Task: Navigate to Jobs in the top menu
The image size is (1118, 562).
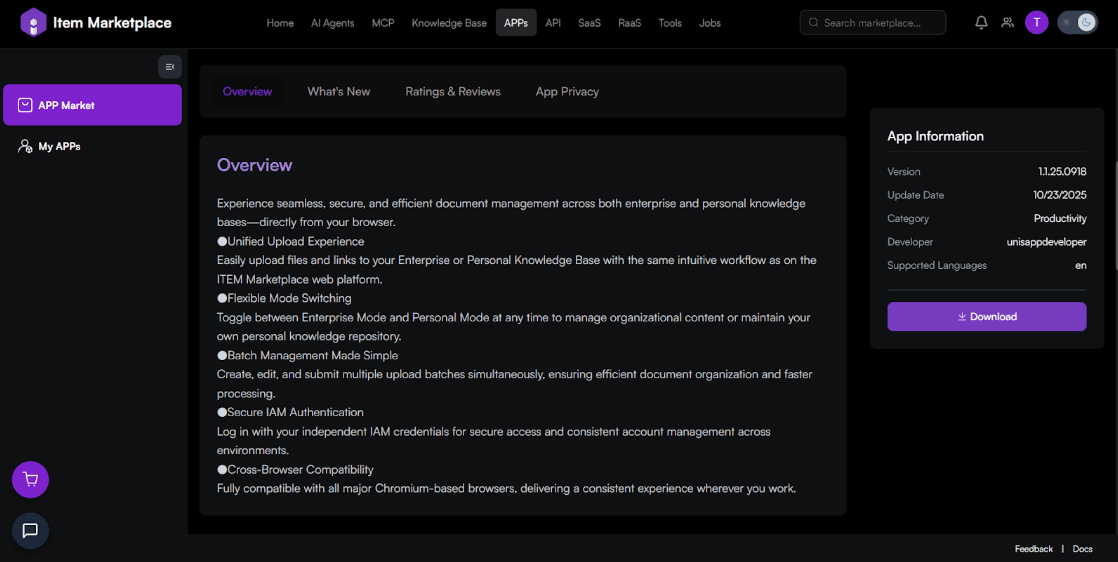Action: pos(709,23)
